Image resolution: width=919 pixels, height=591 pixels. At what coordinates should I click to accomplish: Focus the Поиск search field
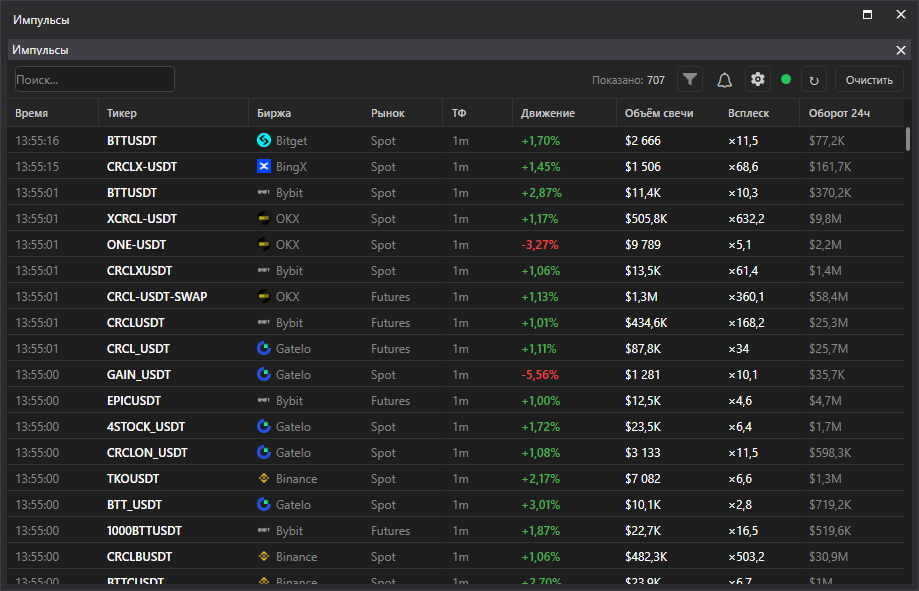[x=95, y=79]
